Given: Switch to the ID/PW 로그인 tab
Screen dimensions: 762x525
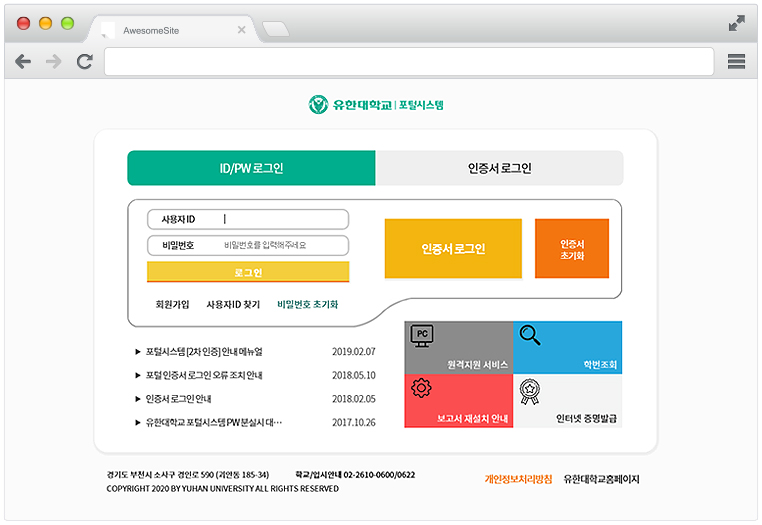Looking at the screenshot, I should pyautogui.click(x=251, y=168).
